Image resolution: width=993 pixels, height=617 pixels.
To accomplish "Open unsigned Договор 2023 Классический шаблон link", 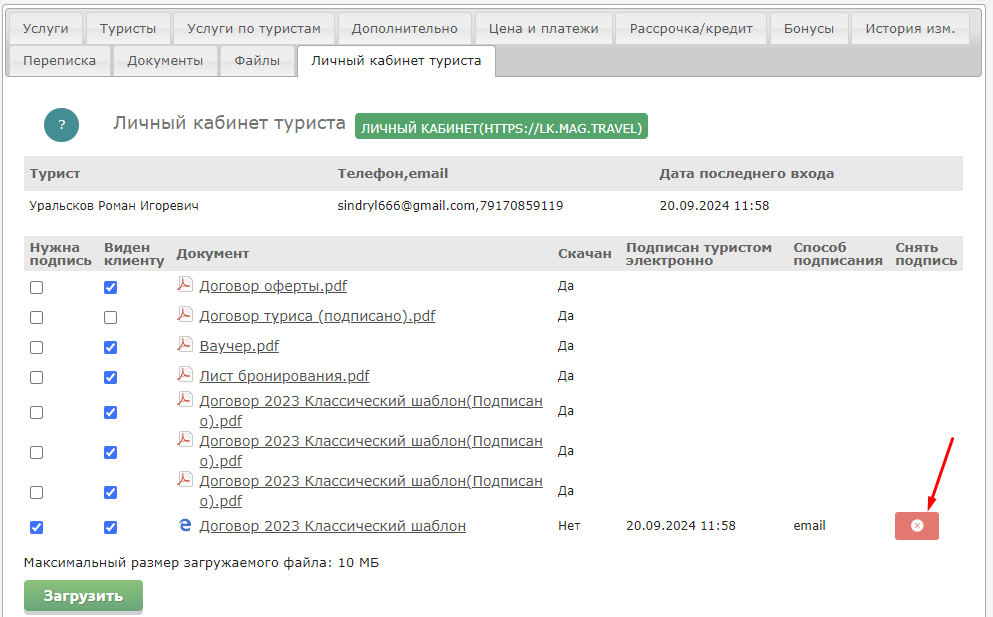I will [x=332, y=526].
